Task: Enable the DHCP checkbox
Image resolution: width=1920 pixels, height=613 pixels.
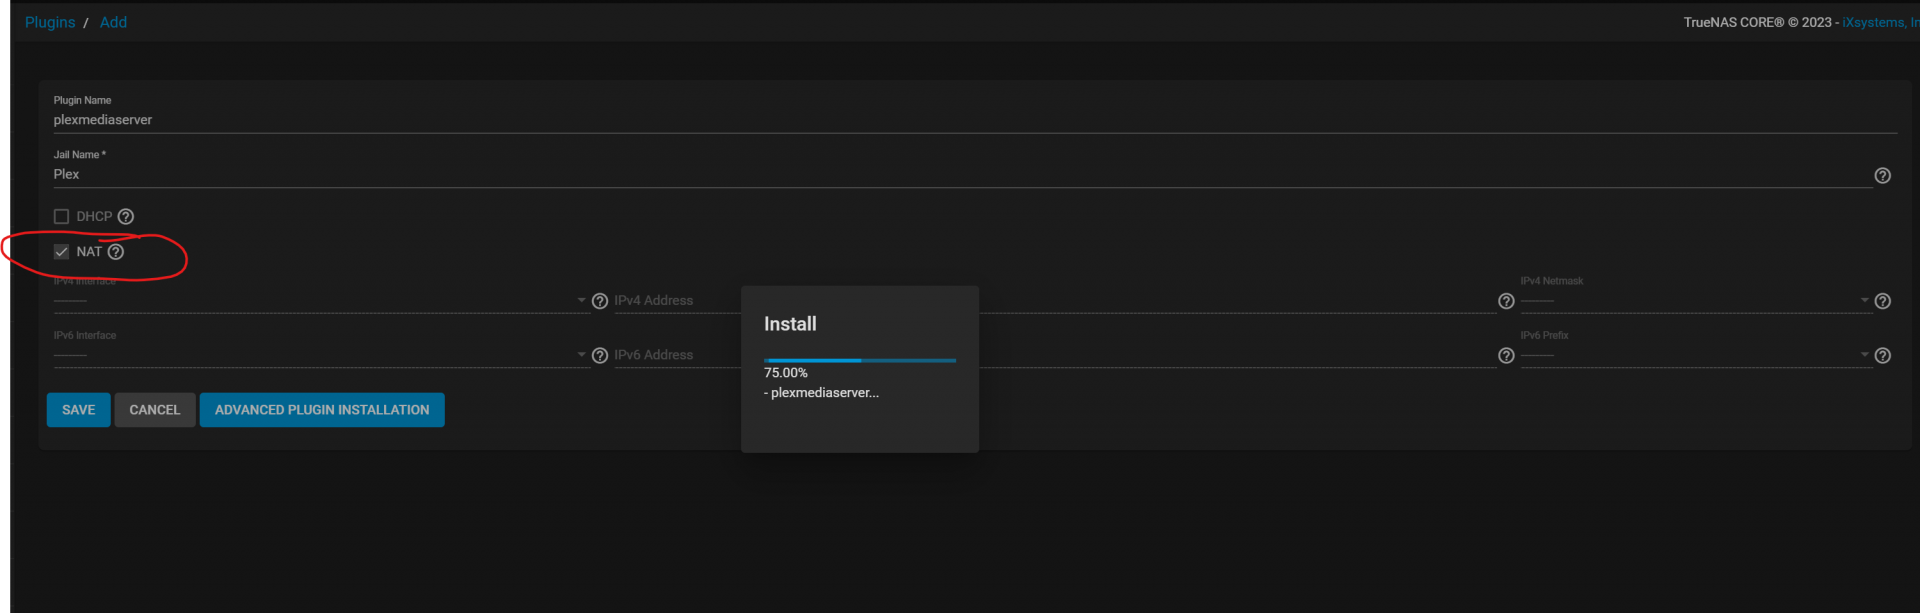Action: coord(61,216)
